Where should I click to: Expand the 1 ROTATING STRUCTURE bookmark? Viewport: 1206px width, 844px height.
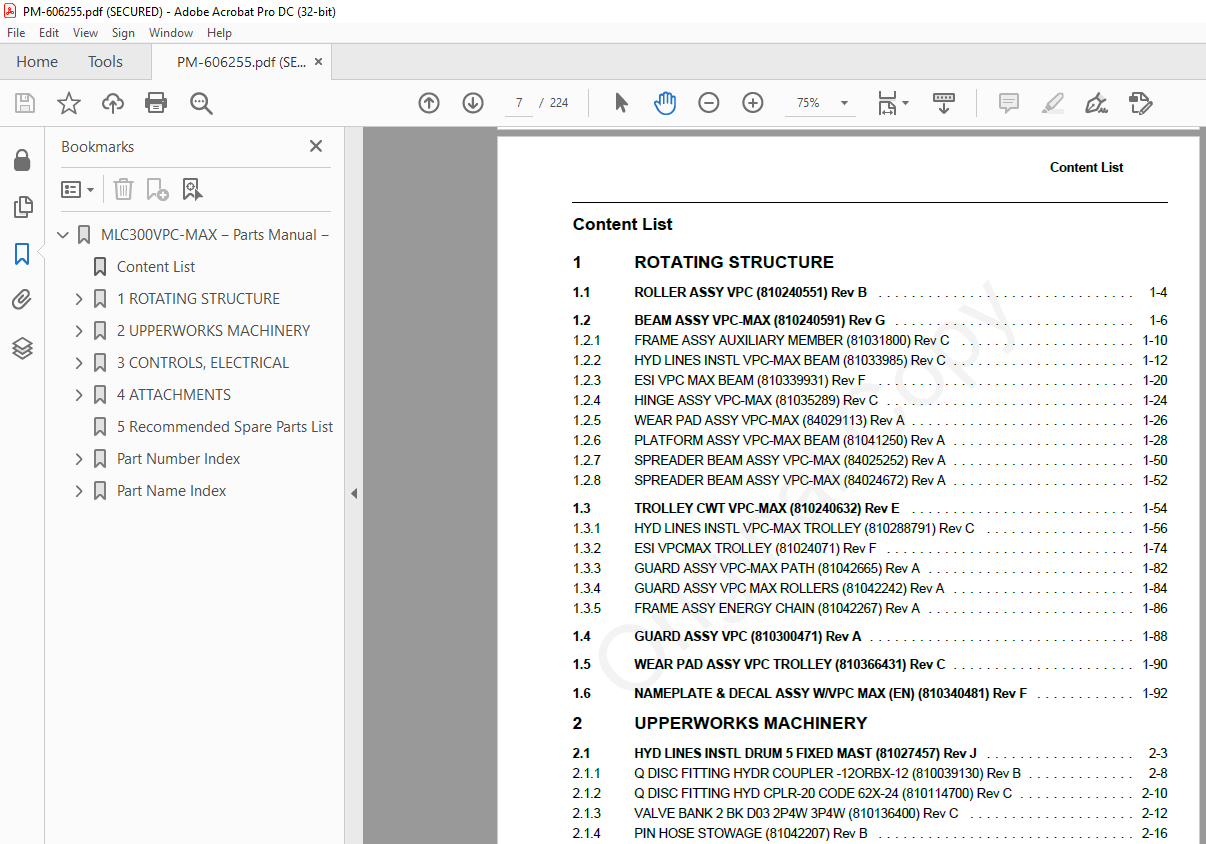pyautogui.click(x=79, y=299)
